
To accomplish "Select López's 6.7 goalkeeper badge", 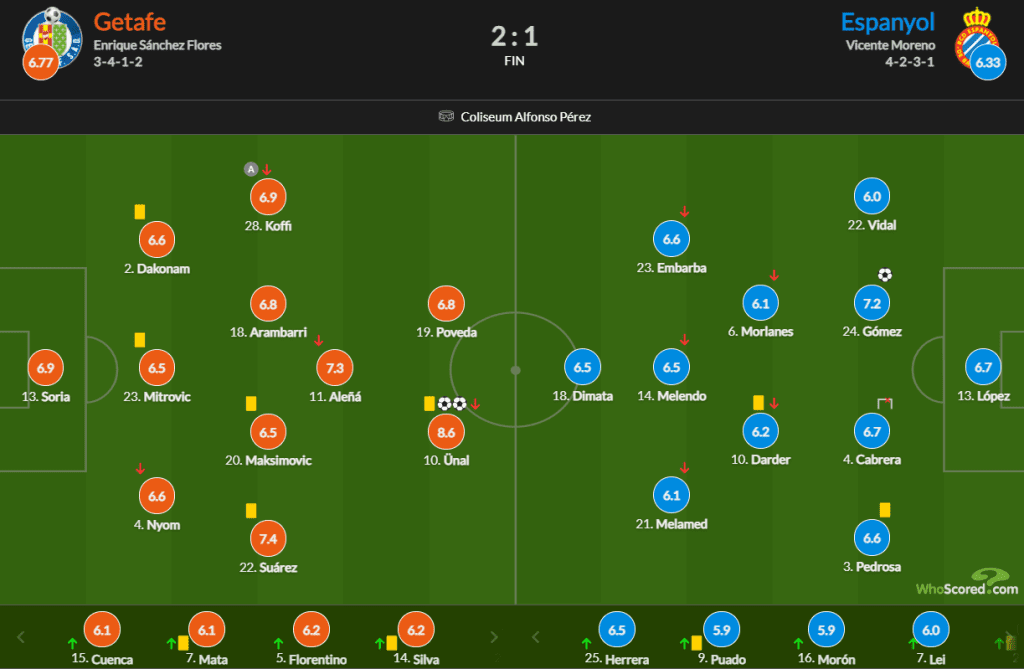I will [x=983, y=367].
